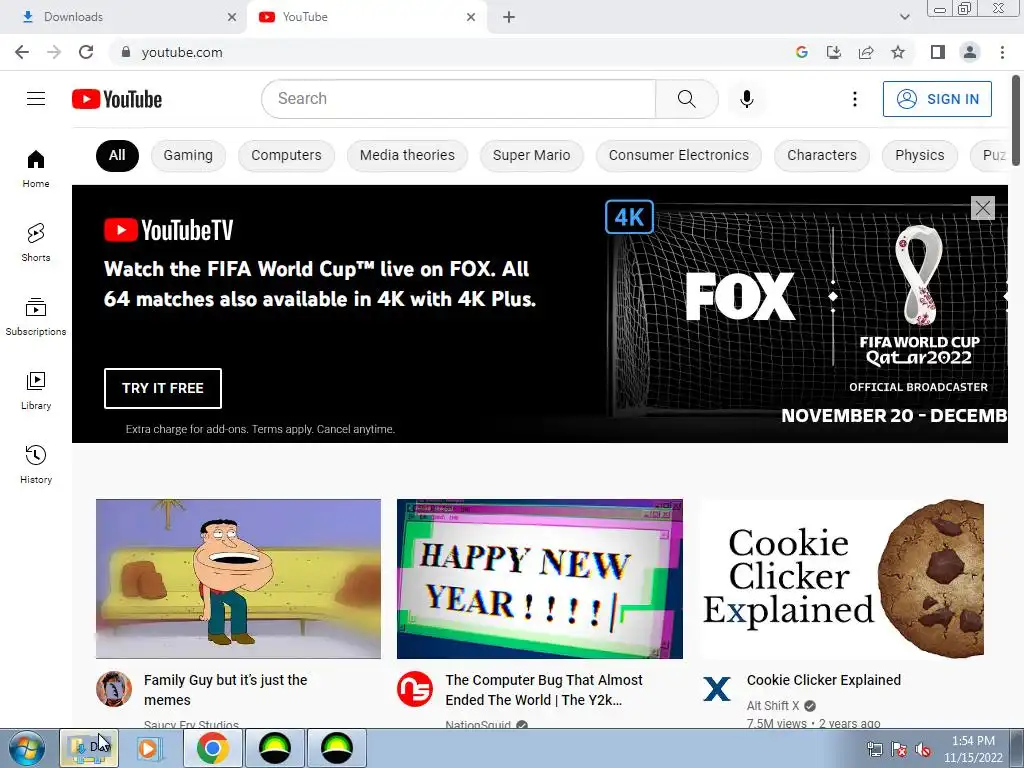Screen dimensions: 1024x768
Task: Dismiss the YouTube TV banner ad
Action: (982, 208)
